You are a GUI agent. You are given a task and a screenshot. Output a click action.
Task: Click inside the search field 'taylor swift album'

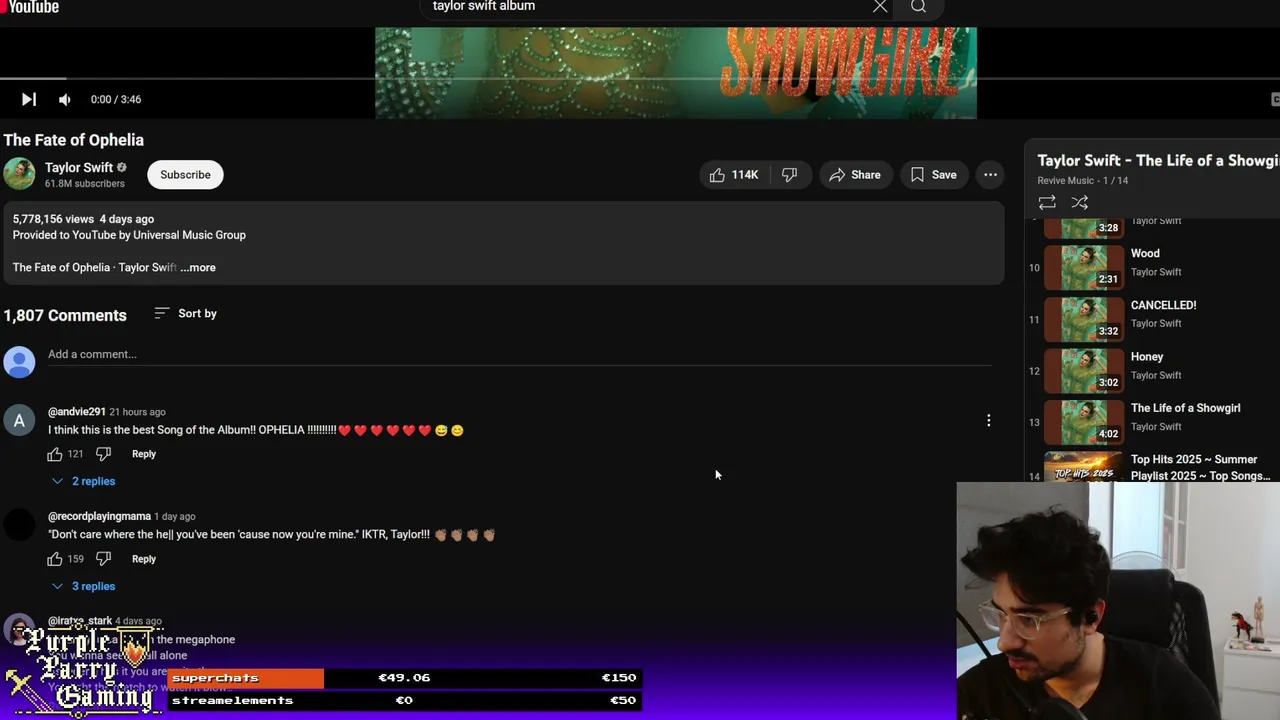645,7
